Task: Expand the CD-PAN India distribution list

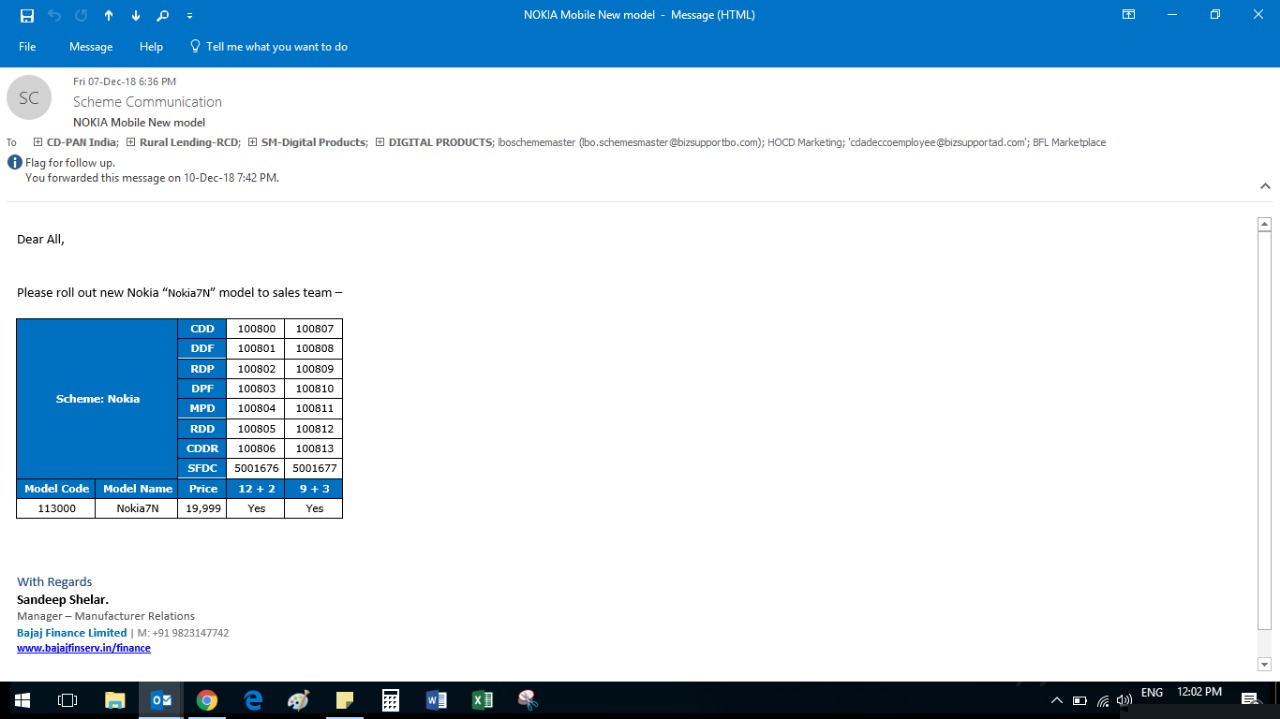Action: (38, 142)
